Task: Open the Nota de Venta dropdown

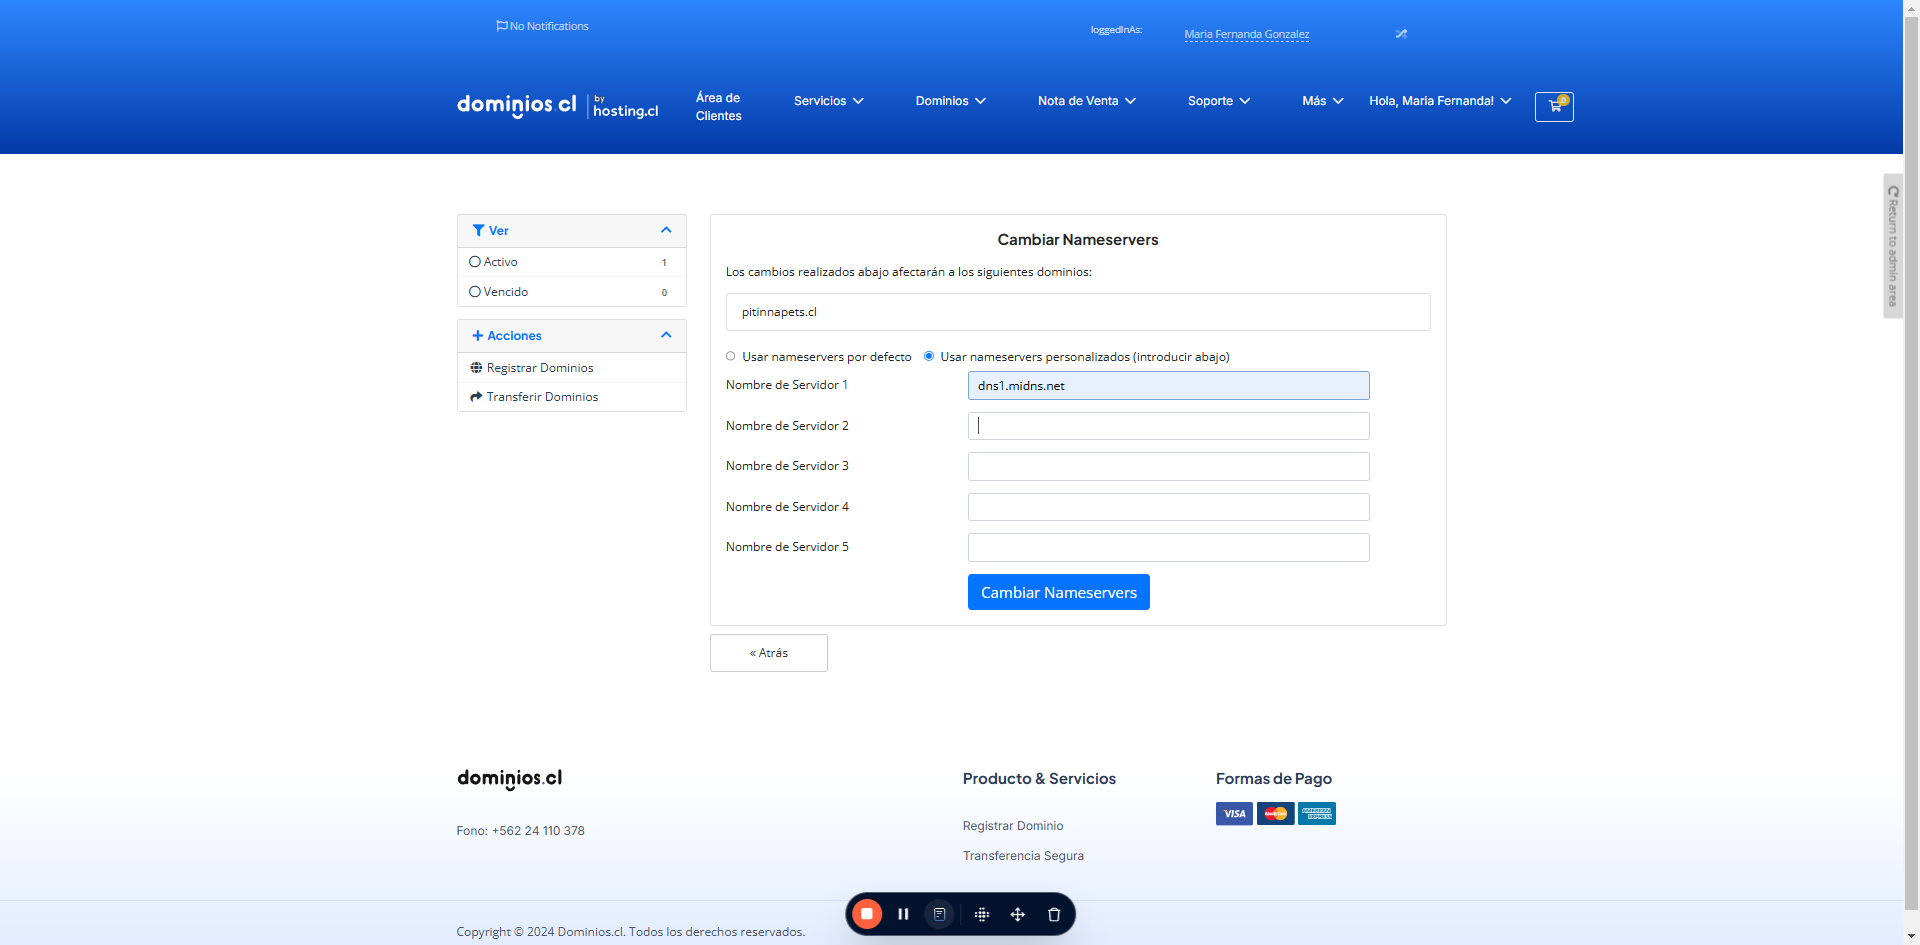Action: click(1087, 101)
